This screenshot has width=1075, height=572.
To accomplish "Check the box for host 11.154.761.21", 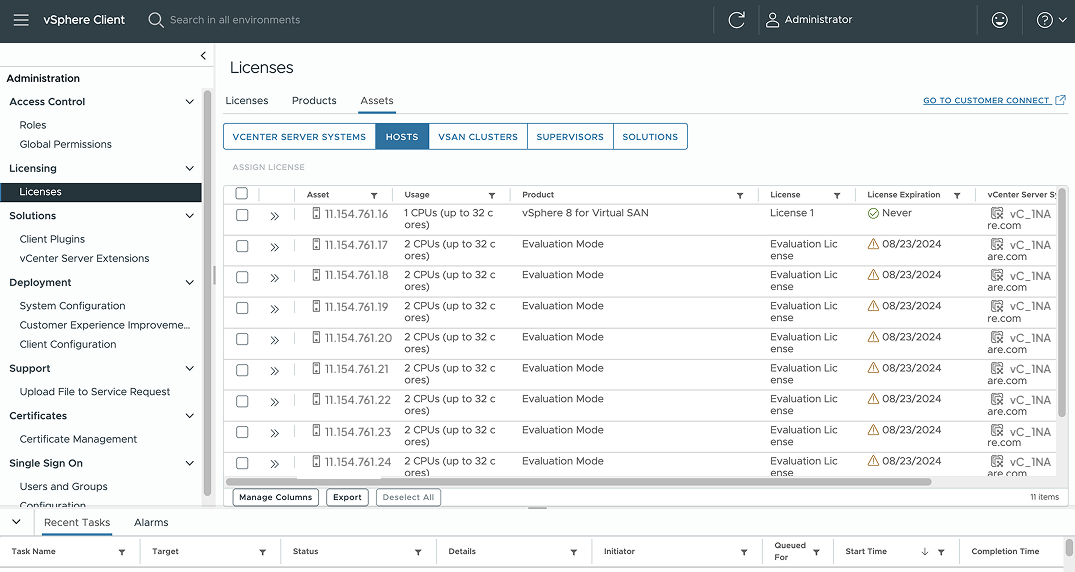I will (x=242, y=370).
